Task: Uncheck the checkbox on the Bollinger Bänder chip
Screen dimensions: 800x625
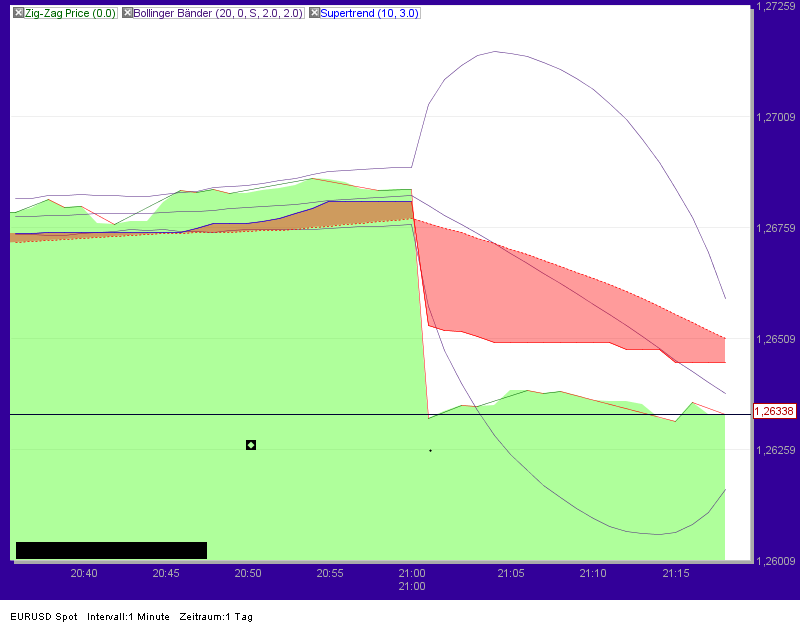Action: tap(126, 14)
